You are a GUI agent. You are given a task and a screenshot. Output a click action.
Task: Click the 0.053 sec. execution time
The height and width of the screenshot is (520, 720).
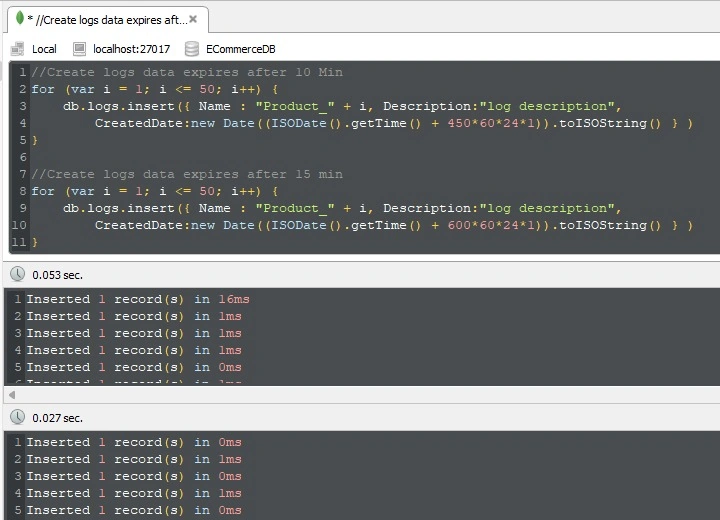(57, 275)
